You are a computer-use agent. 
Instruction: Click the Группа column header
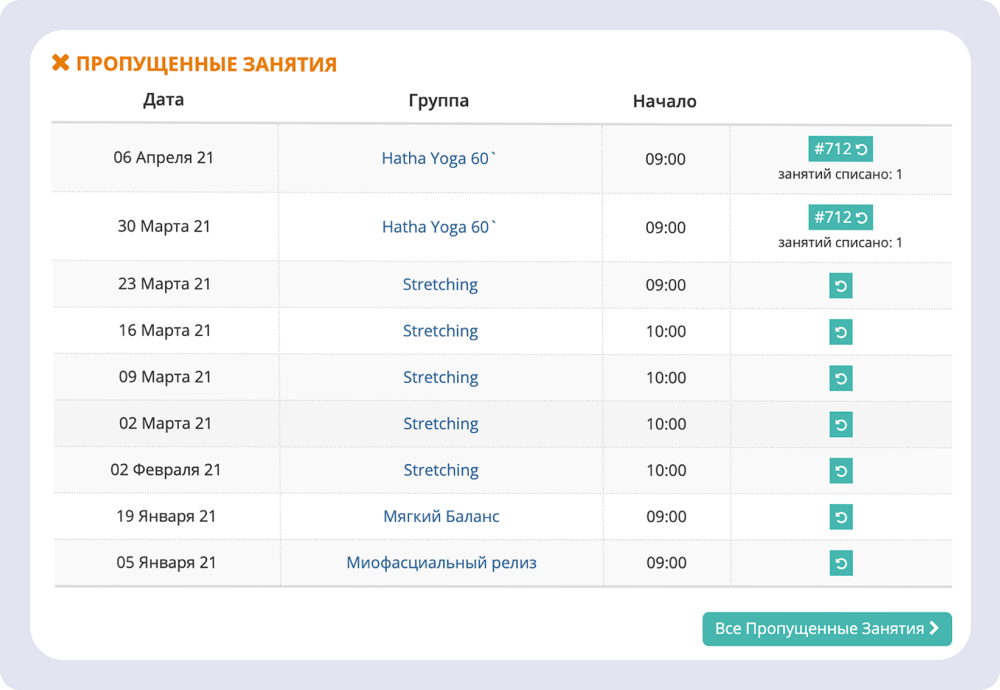438,101
